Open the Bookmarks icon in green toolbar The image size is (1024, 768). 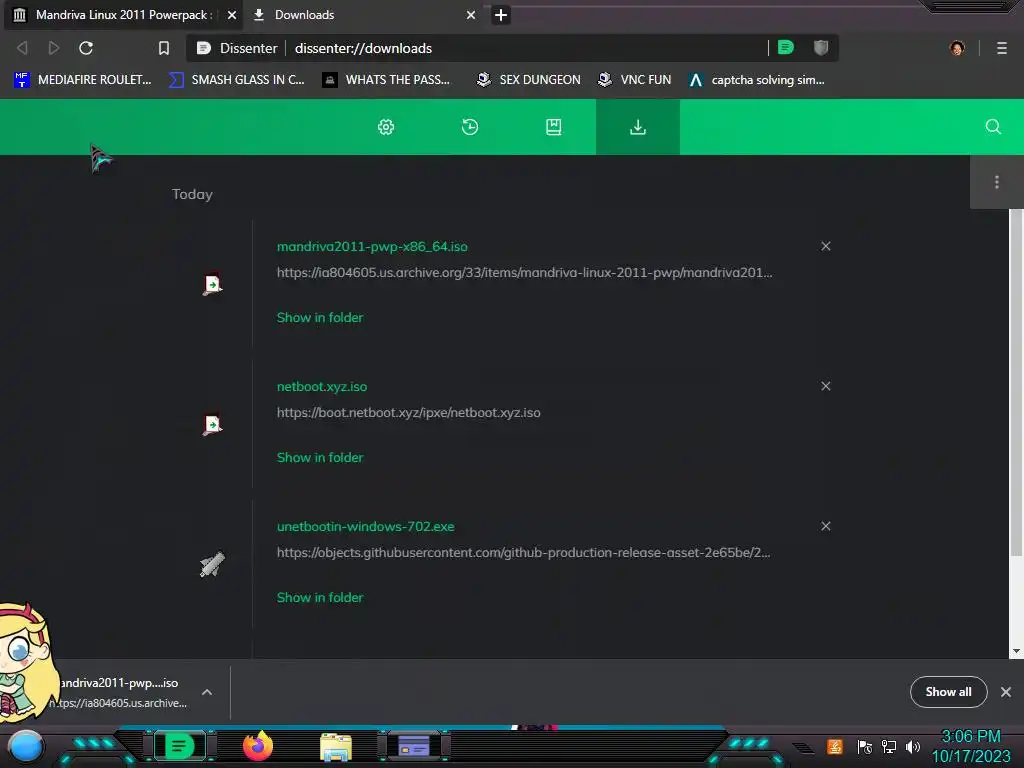[553, 127]
